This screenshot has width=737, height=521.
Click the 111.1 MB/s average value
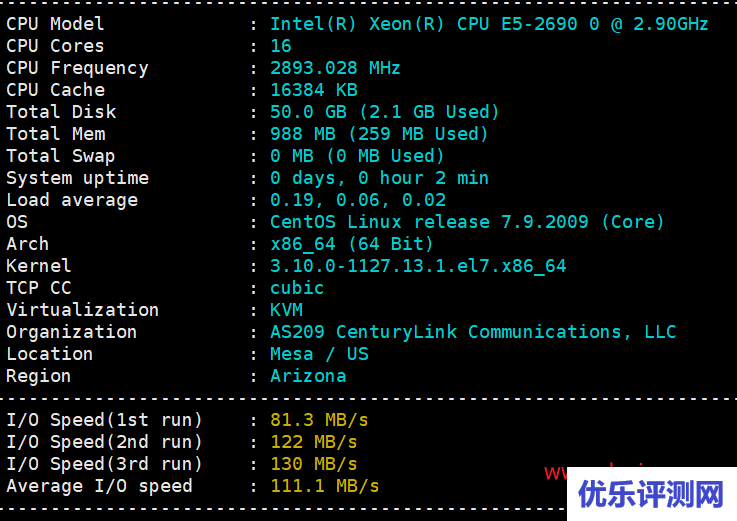coord(325,486)
